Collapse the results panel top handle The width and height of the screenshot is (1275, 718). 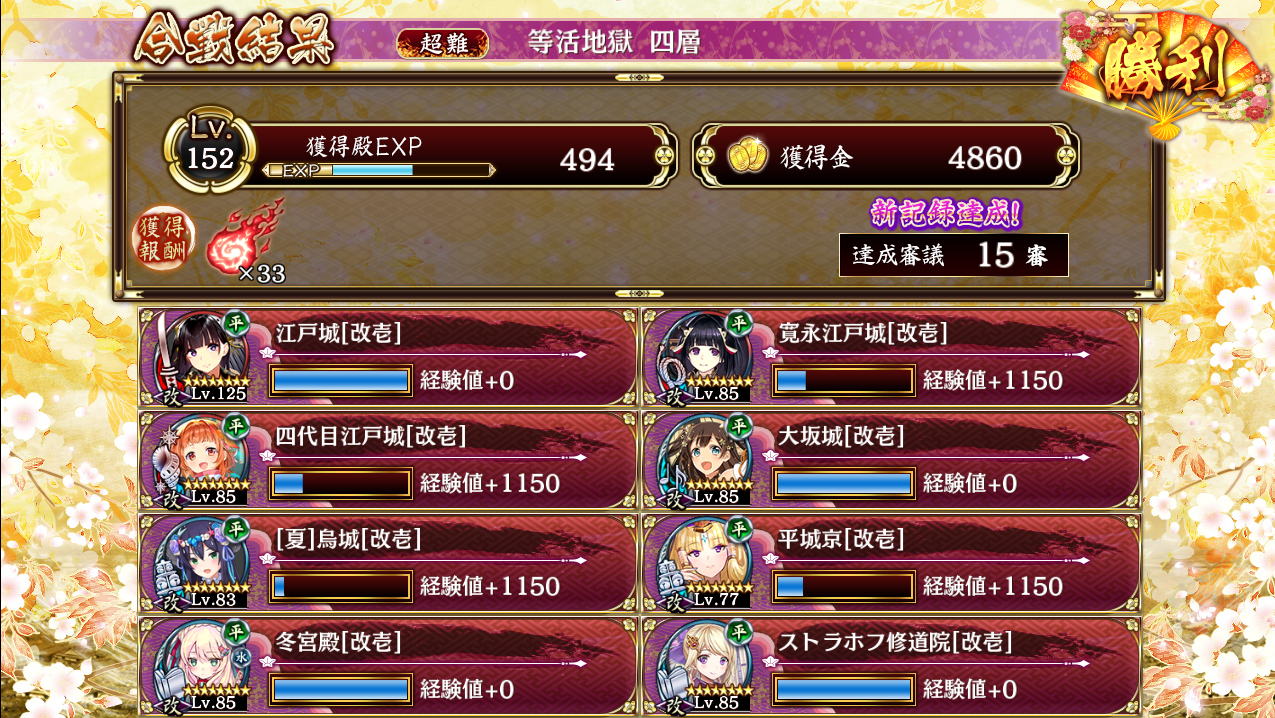pyautogui.click(x=638, y=77)
